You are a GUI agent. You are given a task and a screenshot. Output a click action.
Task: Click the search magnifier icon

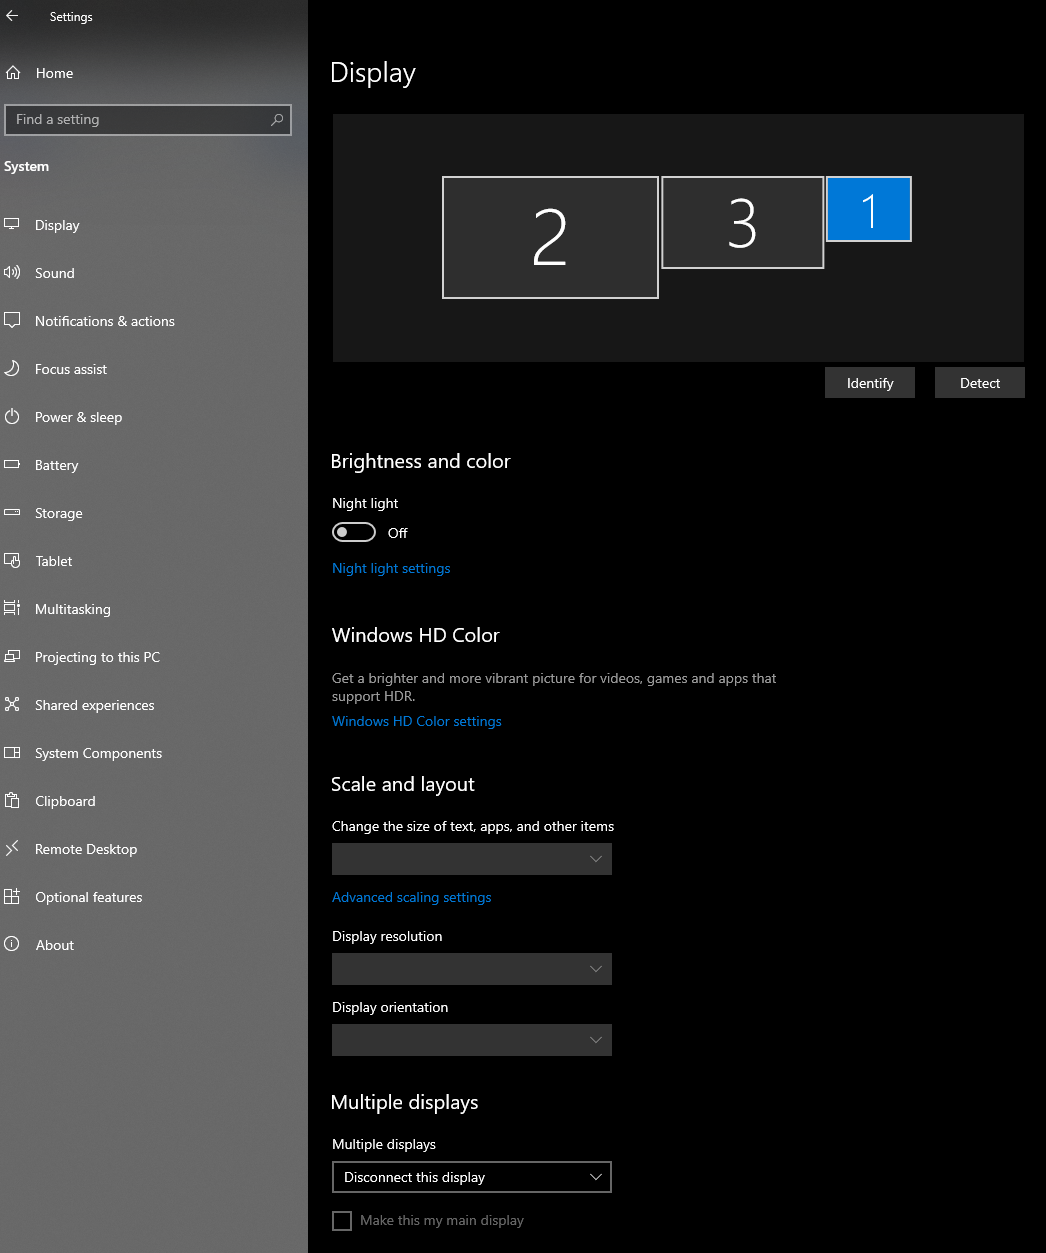pyautogui.click(x=277, y=120)
